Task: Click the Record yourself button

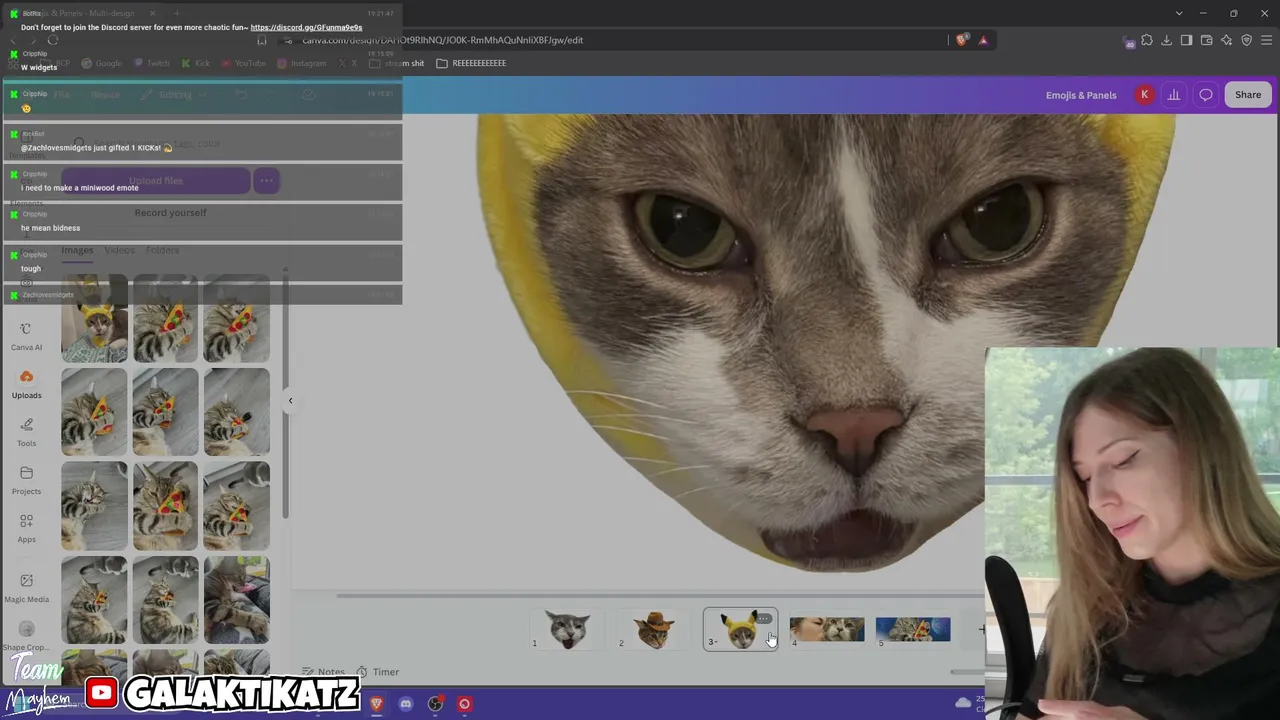Action: [x=170, y=213]
